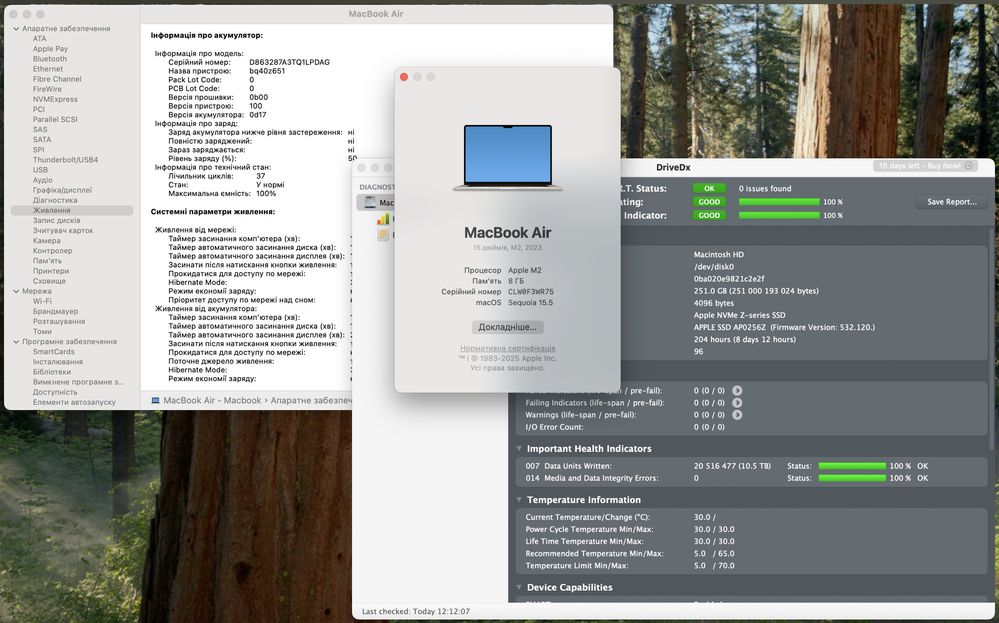Select Розташування in the sidebar
This screenshot has width=999, height=623.
[x=59, y=322]
